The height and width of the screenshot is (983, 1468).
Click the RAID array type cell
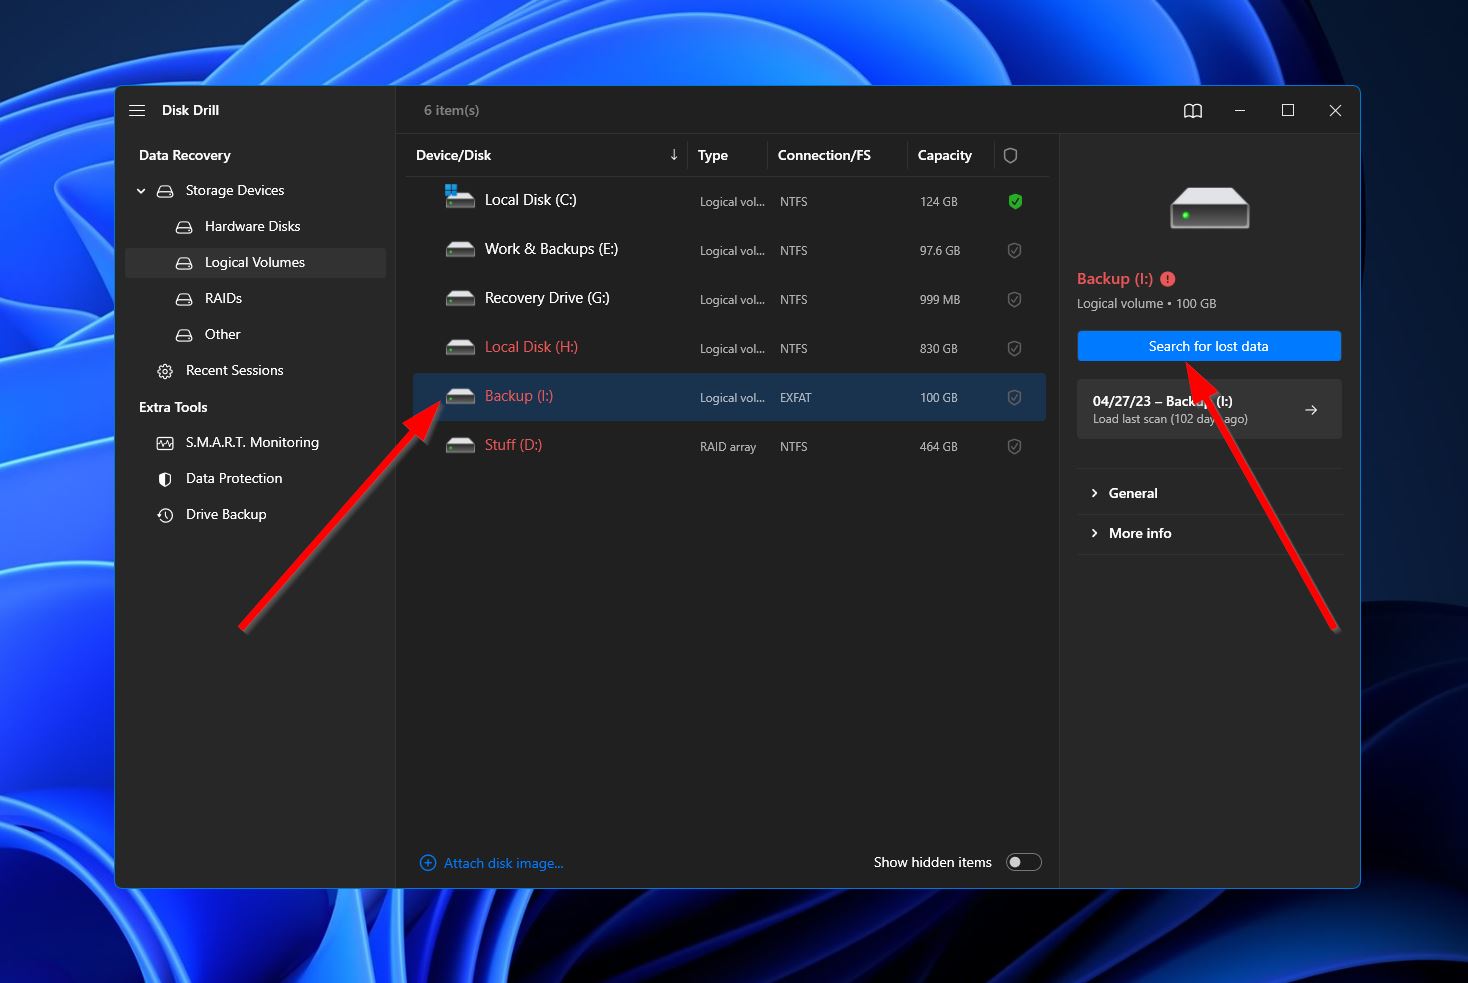(x=728, y=447)
